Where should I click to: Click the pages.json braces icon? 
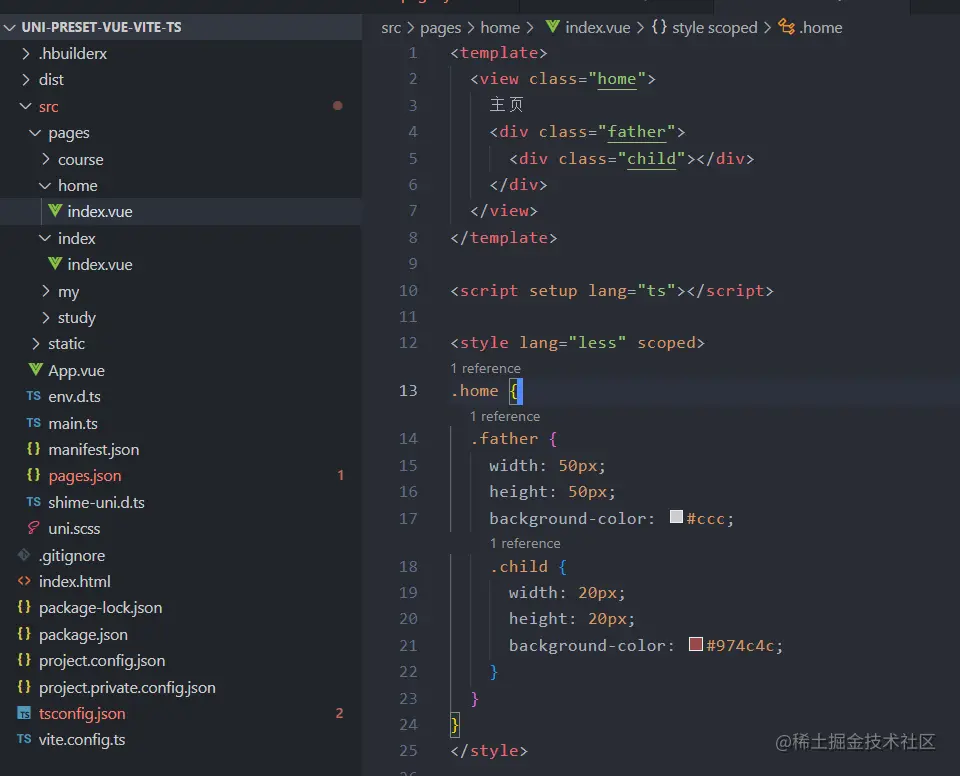coord(34,475)
